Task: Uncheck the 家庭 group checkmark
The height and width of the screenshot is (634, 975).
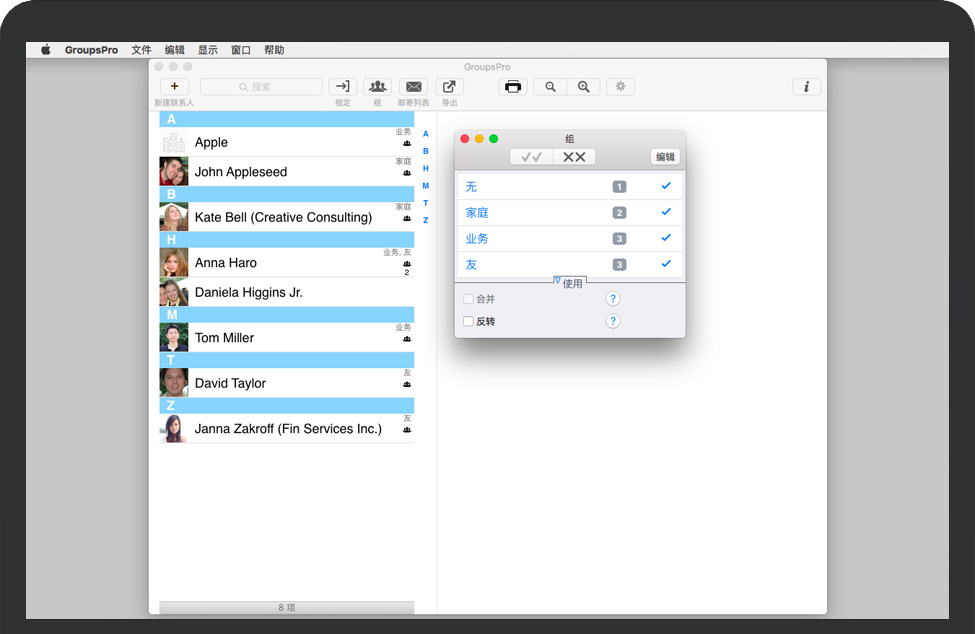Action: click(x=666, y=212)
